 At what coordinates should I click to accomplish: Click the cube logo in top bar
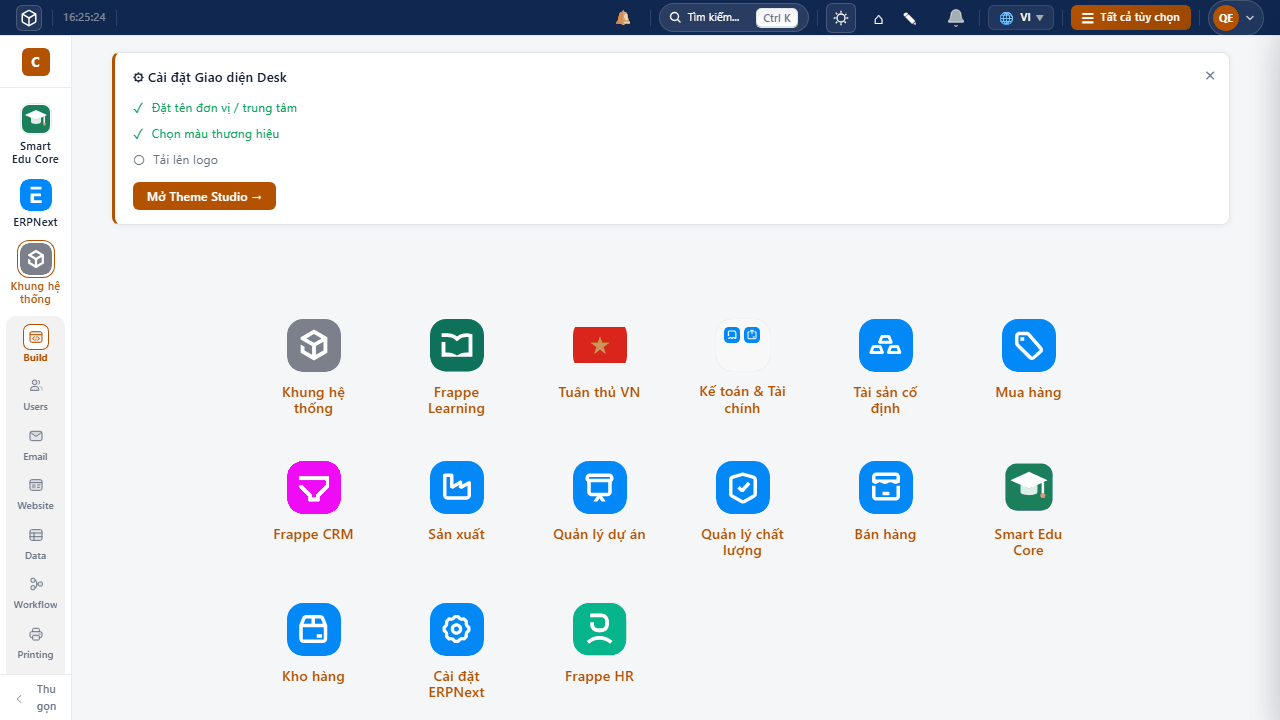(x=29, y=17)
